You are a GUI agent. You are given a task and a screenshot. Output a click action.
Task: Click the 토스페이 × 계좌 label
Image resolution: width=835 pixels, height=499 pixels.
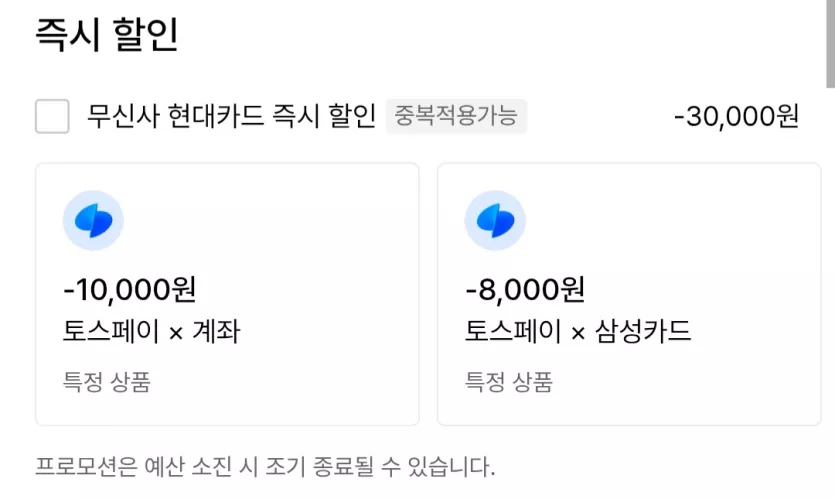(152, 331)
